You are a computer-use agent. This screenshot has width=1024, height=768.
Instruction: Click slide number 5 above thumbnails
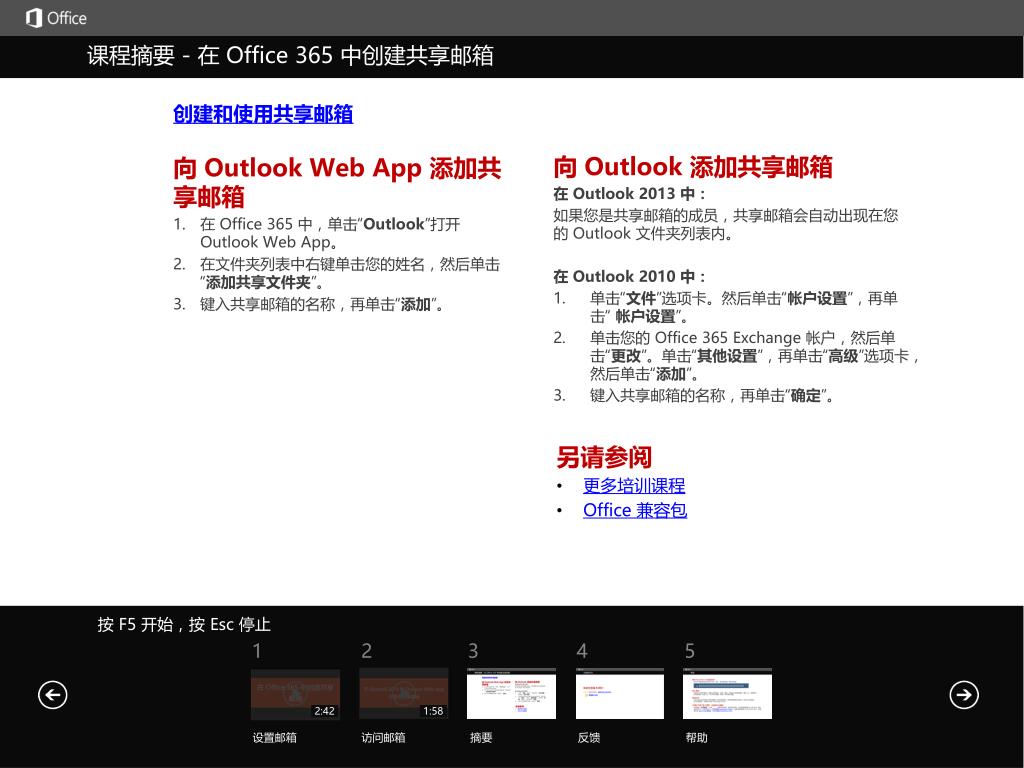pyautogui.click(x=690, y=651)
